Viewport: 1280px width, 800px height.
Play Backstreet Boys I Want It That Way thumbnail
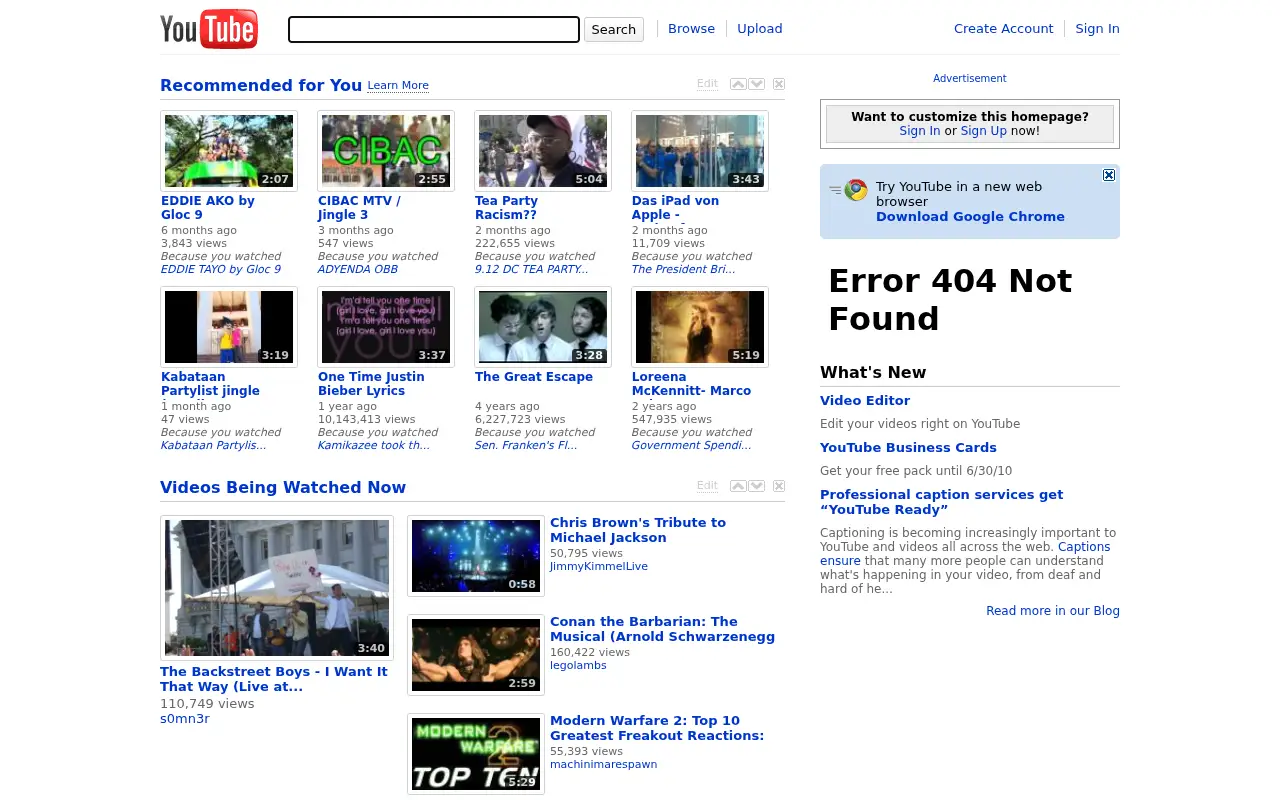coord(277,588)
